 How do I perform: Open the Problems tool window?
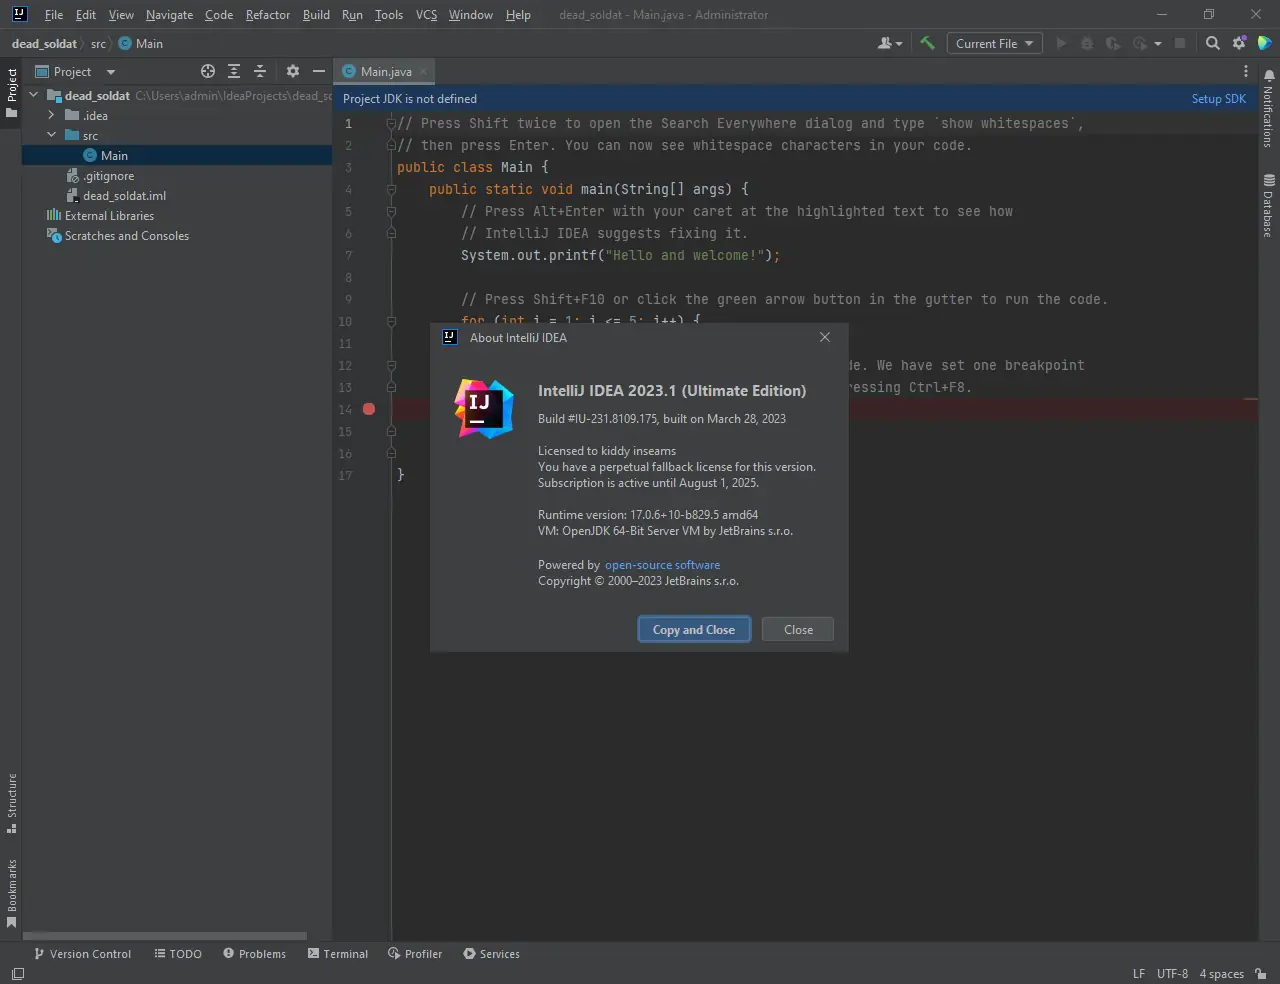(x=255, y=954)
